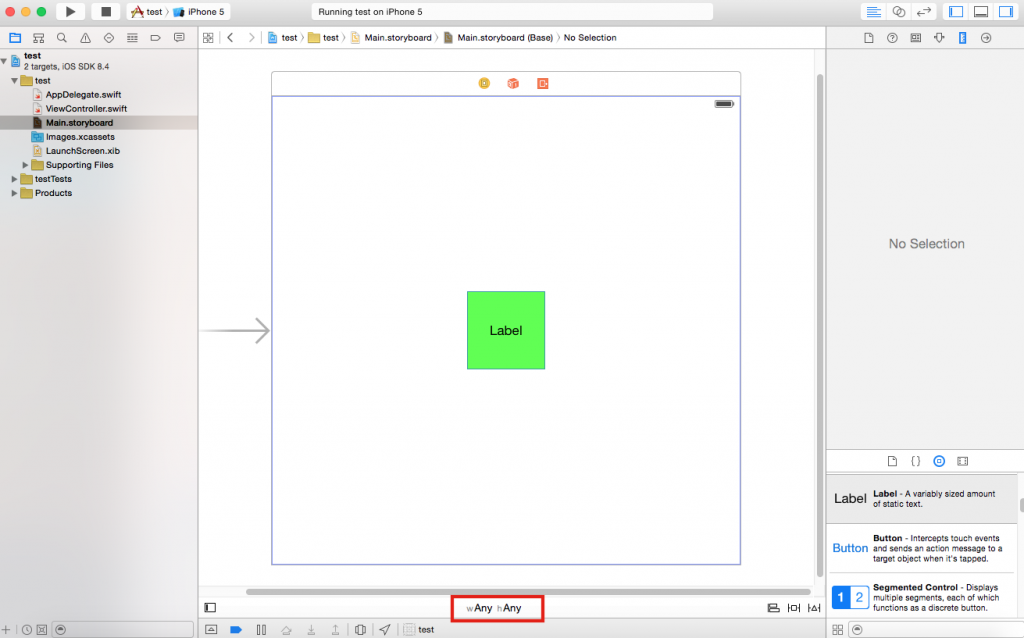This screenshot has height=638, width=1024.
Task: Open the Align constraints tool
Action: pos(773,607)
